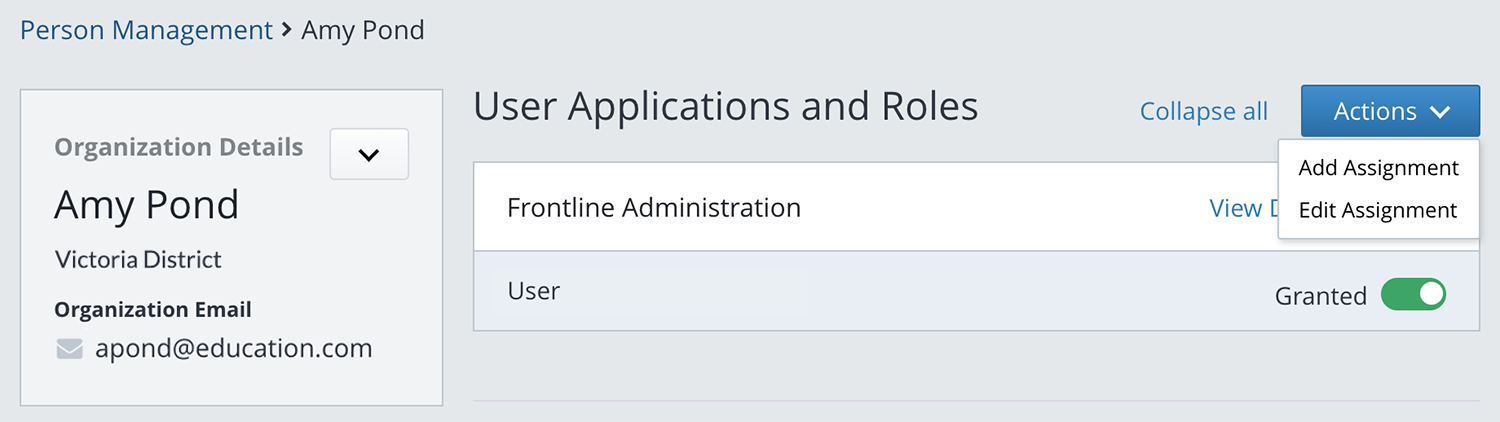This screenshot has height=422, width=1500.
Task: Choose Edit Assignment from Actions menu
Action: 1377,210
